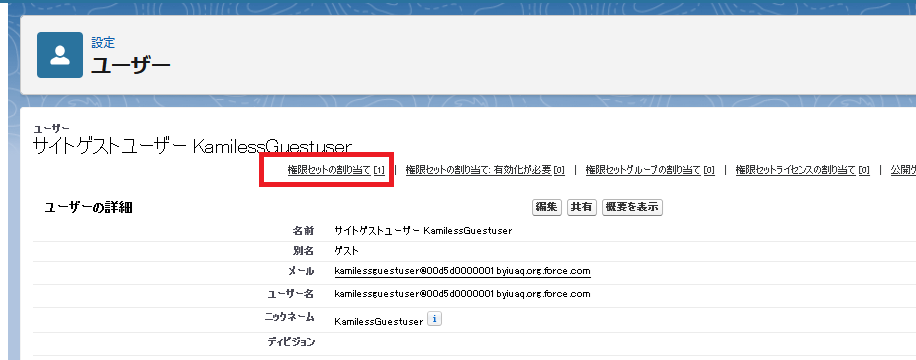916x360 pixels.
Task: Click the 概要を表示 button
Action: click(x=632, y=207)
